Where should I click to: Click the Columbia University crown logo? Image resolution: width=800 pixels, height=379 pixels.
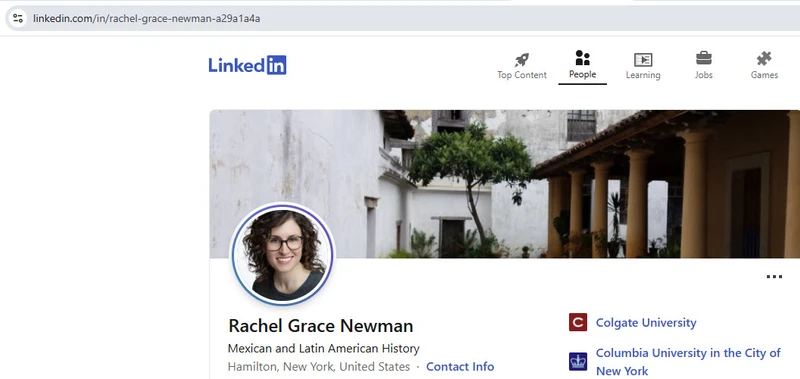coord(578,362)
